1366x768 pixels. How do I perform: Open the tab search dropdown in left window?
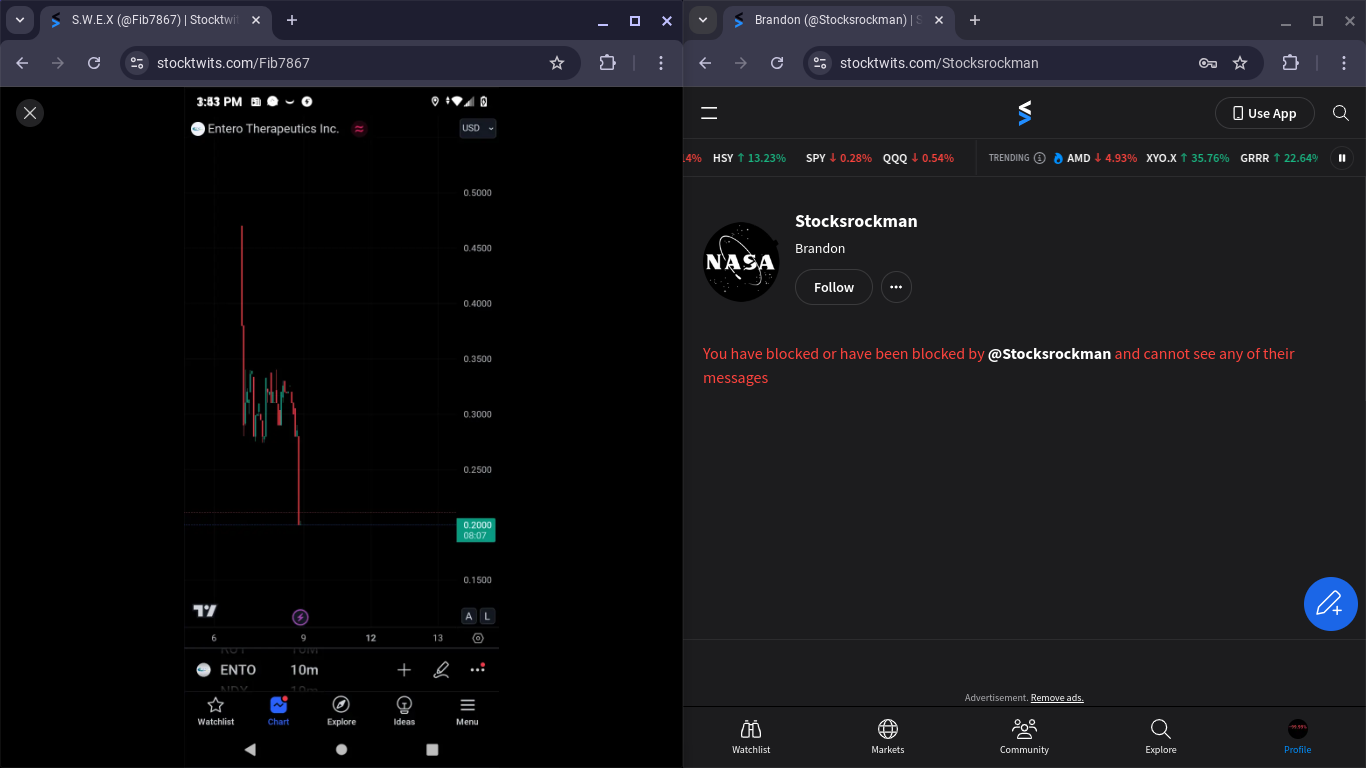pos(20,20)
